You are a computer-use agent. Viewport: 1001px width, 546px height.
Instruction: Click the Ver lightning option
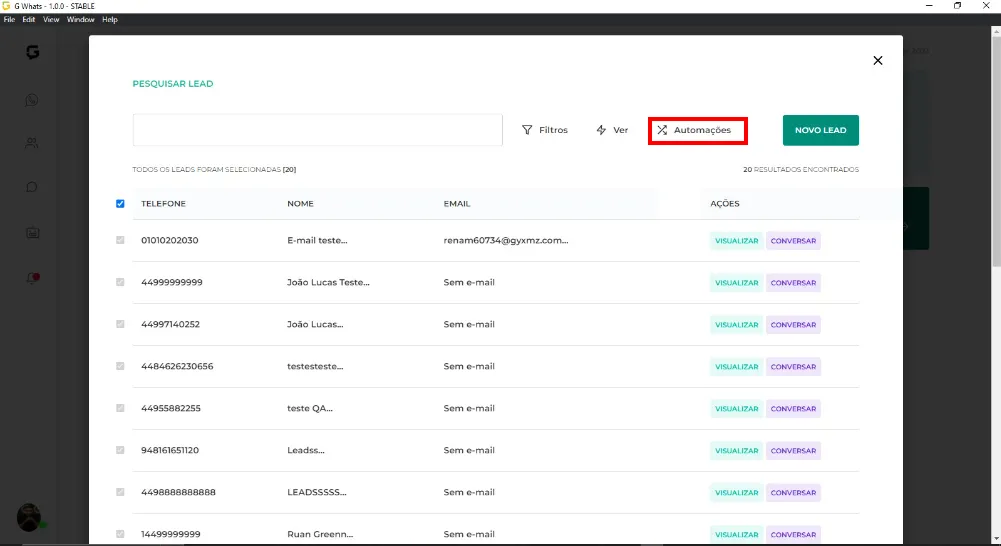click(612, 130)
